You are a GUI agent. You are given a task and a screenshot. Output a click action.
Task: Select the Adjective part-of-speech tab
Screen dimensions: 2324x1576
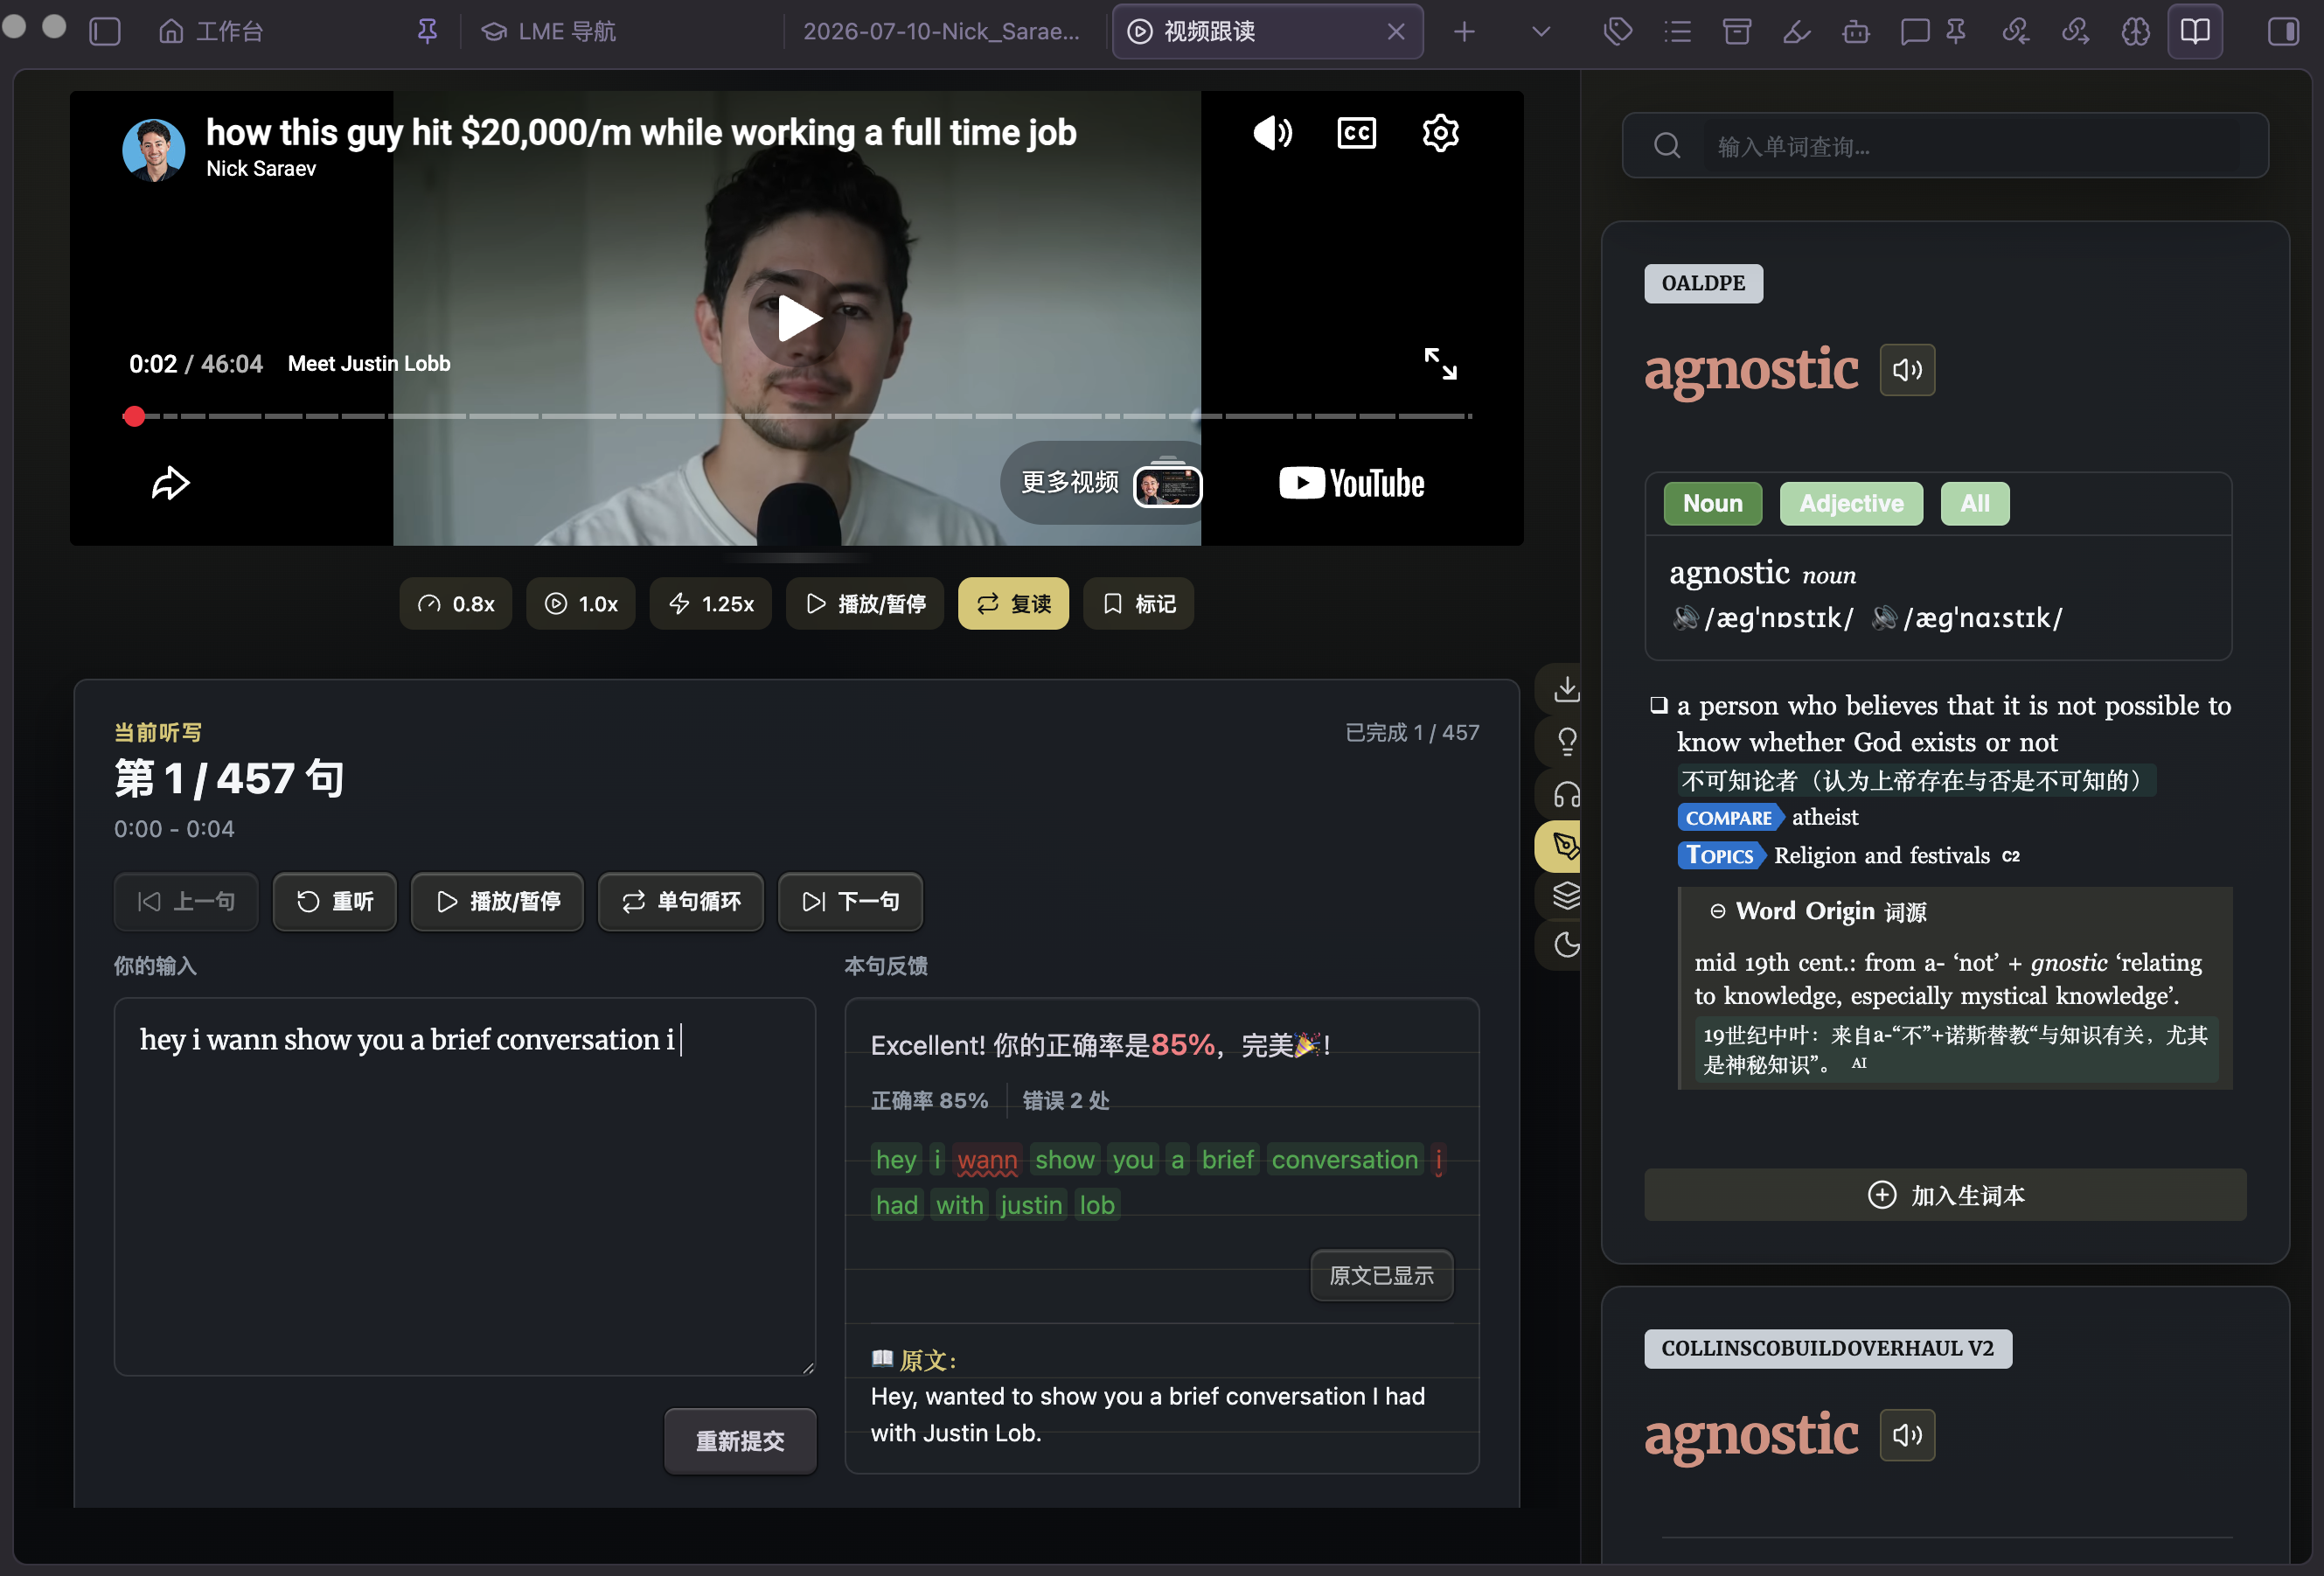(1850, 503)
